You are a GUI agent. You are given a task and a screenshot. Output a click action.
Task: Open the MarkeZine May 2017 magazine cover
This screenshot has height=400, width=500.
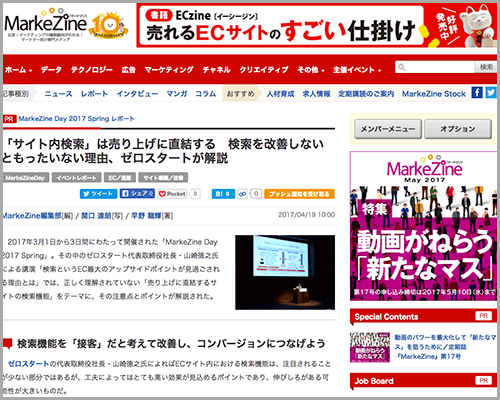[423, 226]
